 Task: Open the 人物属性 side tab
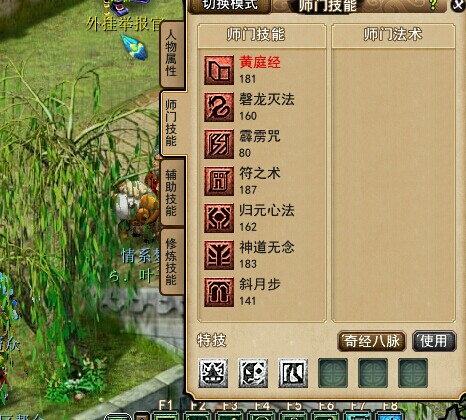172,53
